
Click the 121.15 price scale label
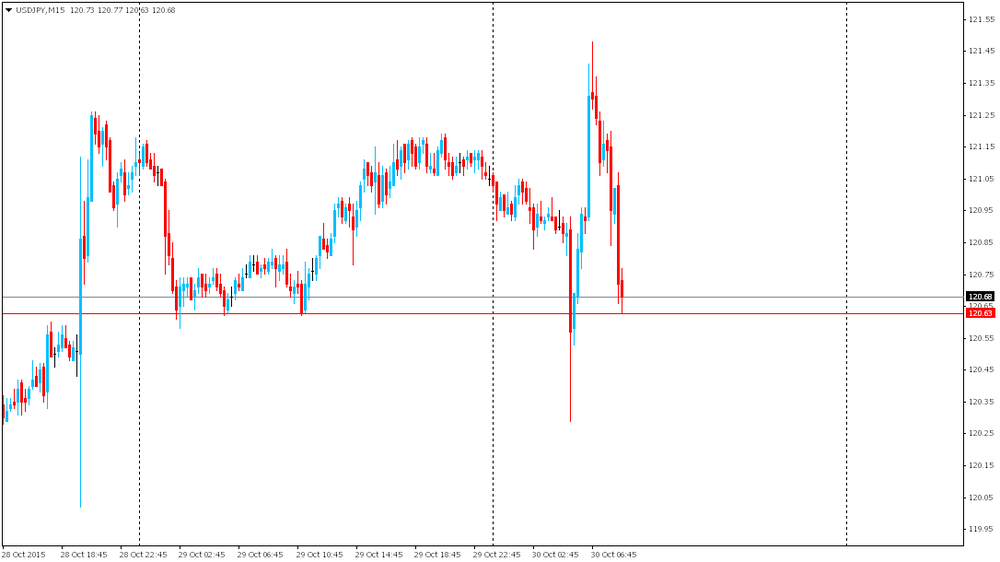(982, 147)
